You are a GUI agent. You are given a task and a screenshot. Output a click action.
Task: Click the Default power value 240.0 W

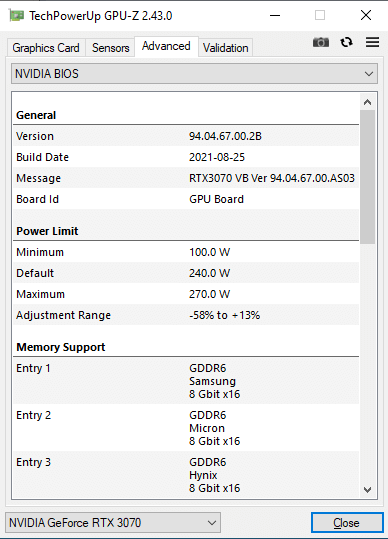(209, 273)
